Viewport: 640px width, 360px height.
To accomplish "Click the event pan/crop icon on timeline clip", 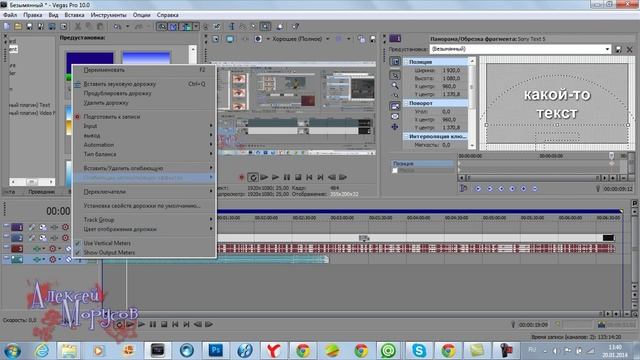I will coord(364,238).
